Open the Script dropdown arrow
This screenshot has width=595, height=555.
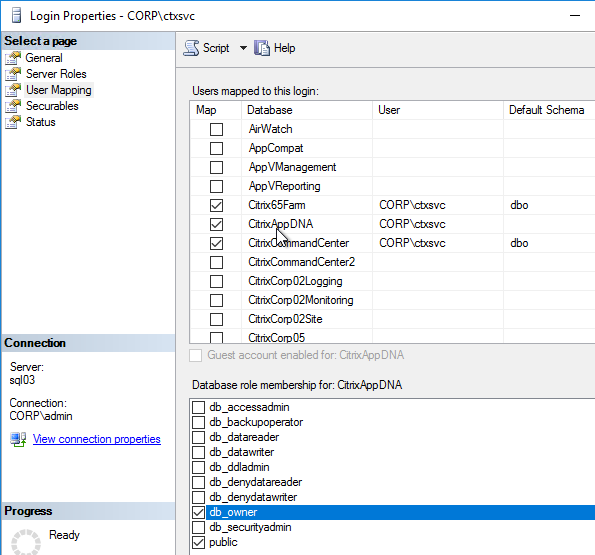click(x=243, y=48)
